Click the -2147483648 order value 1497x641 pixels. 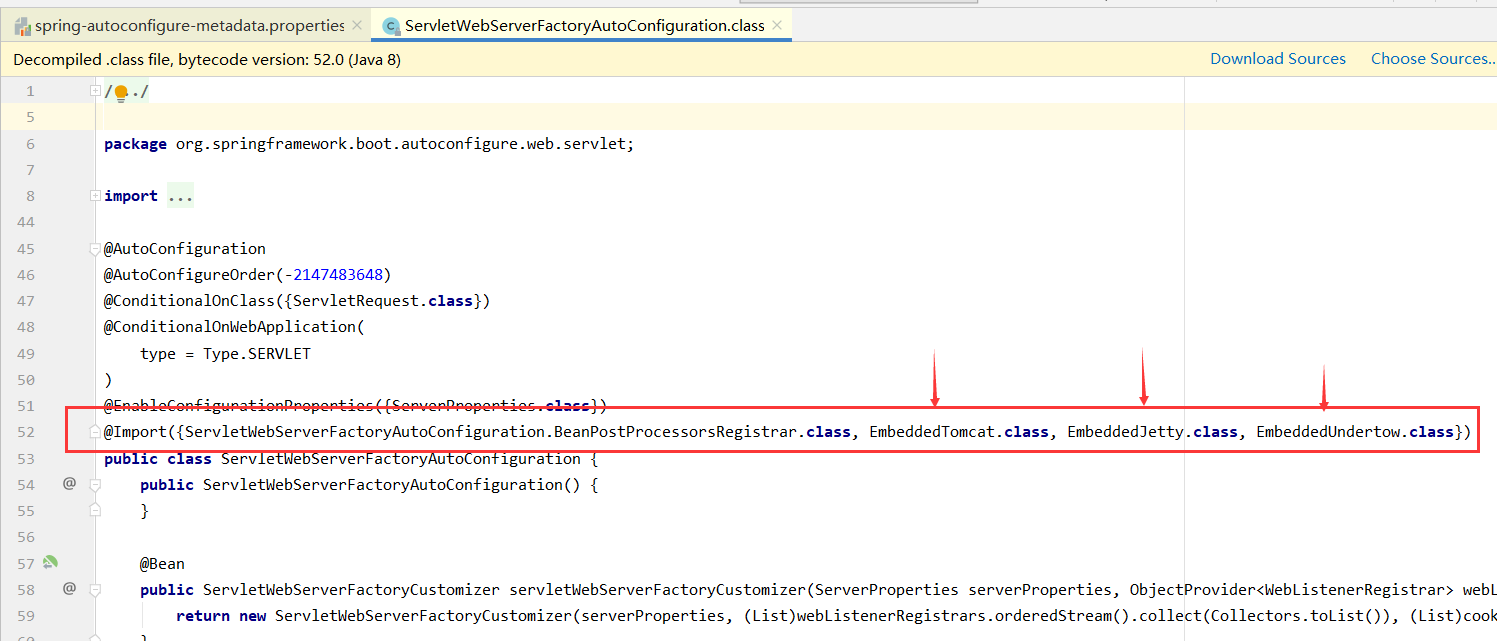point(334,274)
